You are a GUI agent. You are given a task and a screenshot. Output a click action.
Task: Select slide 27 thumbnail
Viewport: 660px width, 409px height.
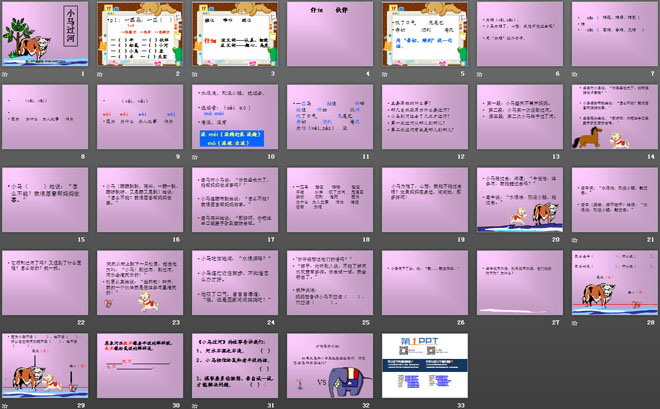tap(520, 283)
